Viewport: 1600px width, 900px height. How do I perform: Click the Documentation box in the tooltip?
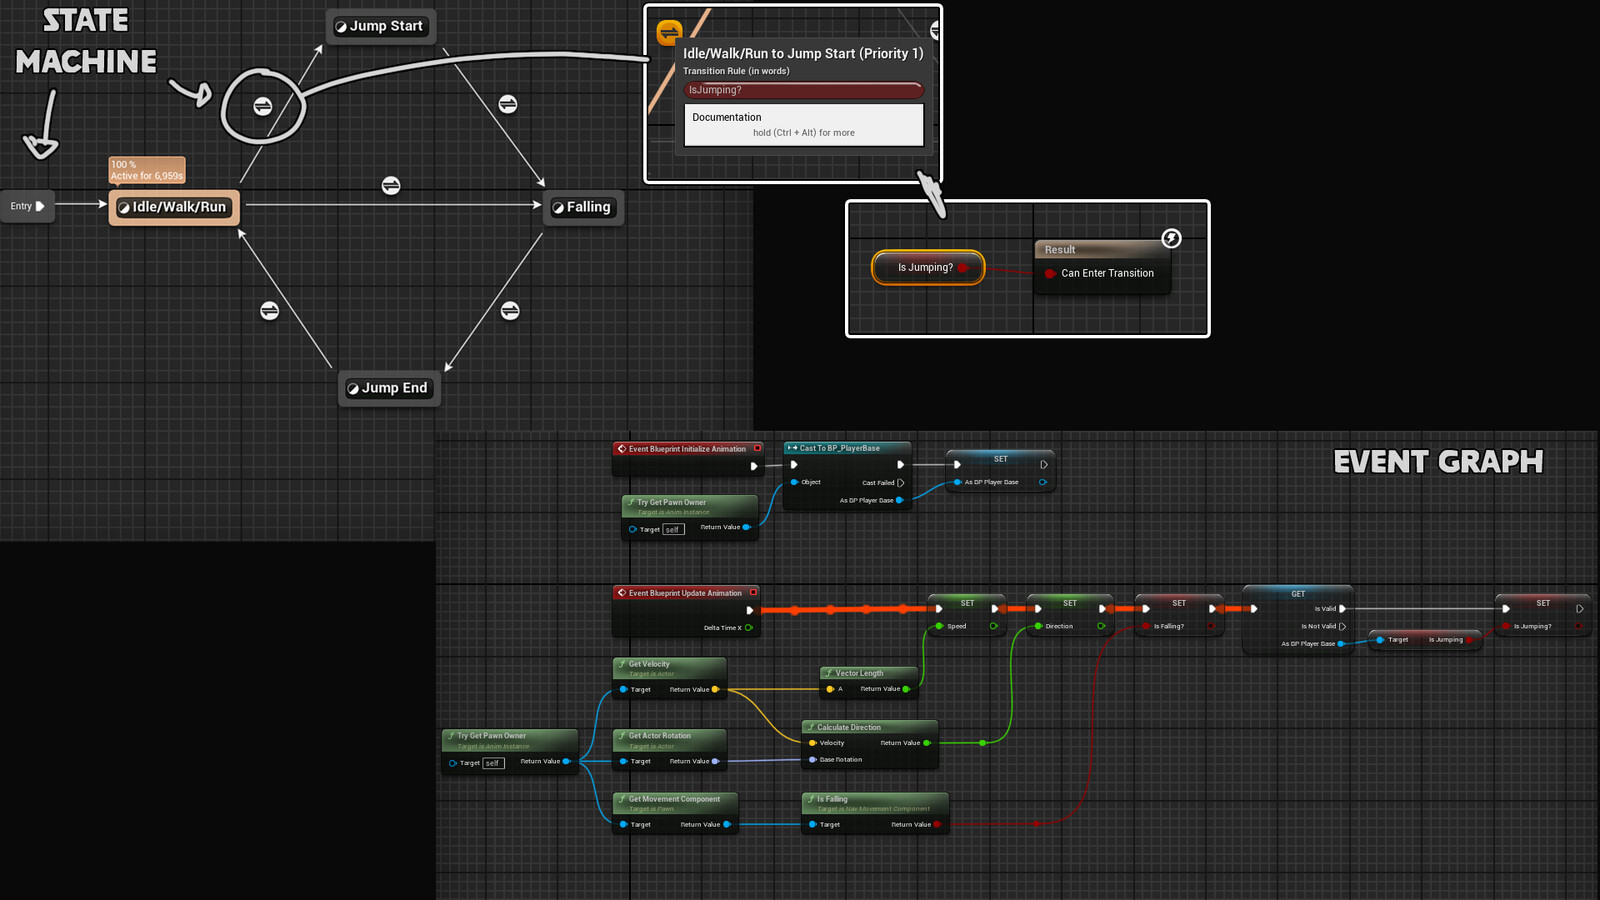[803, 125]
